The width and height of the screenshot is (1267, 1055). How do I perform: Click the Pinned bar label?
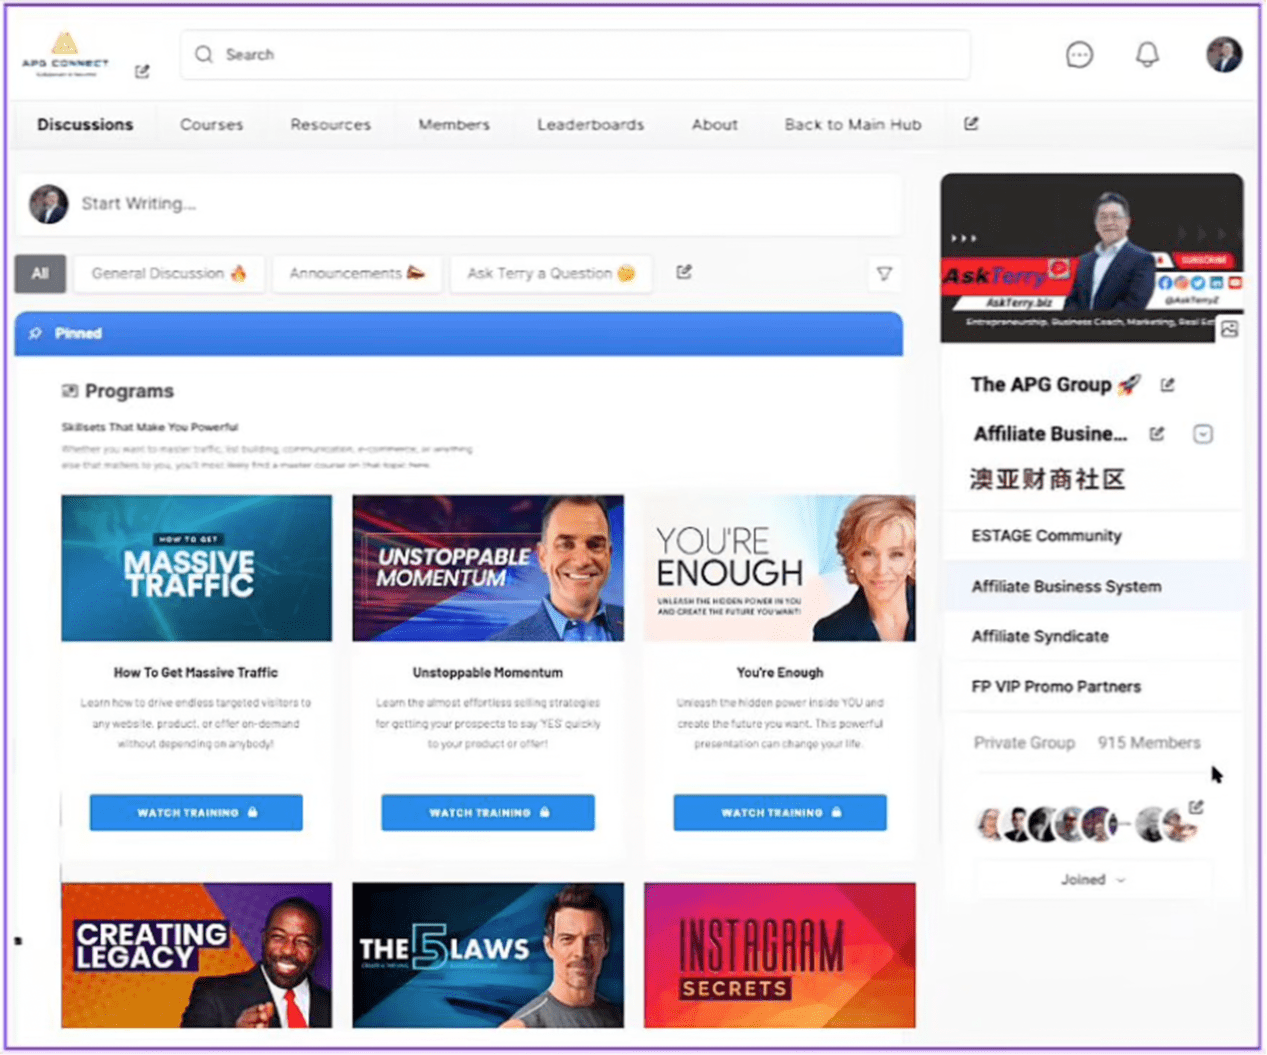78,333
